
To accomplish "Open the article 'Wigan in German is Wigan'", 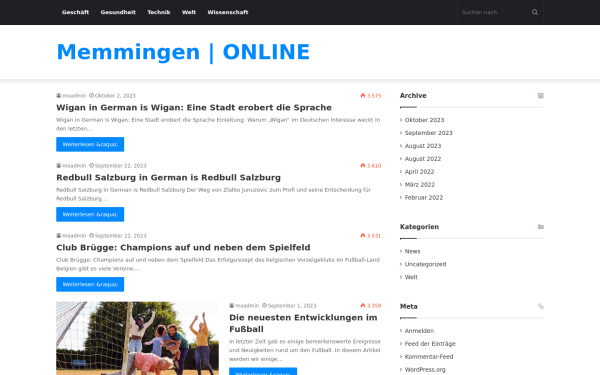I will coord(194,108).
